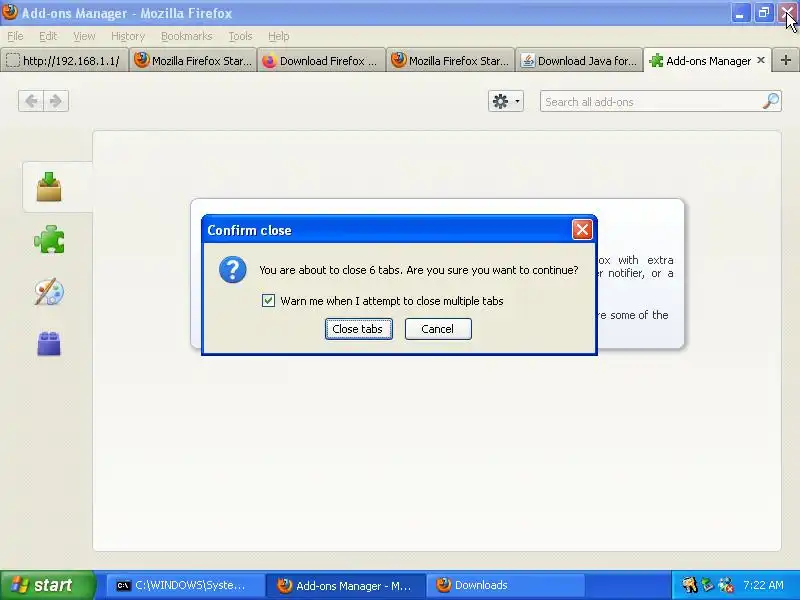Open the Plugins blue brick category
Screen dimensions: 800x600
[49, 343]
